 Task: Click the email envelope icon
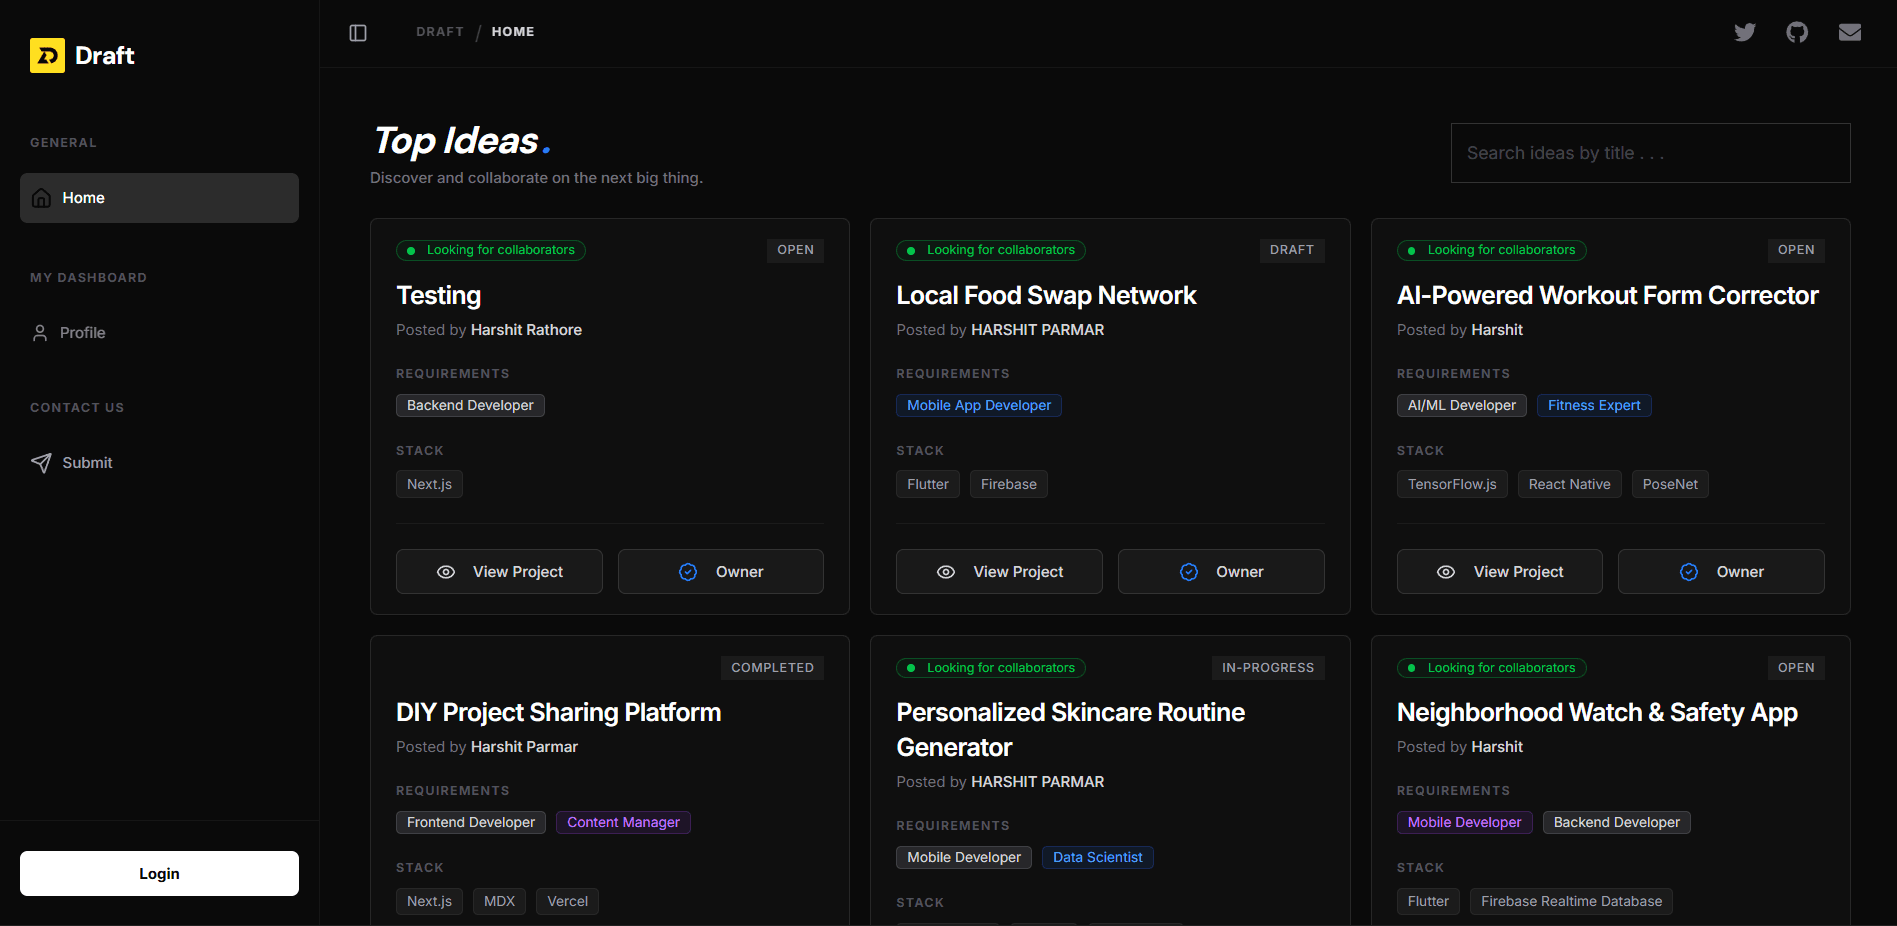1849,32
